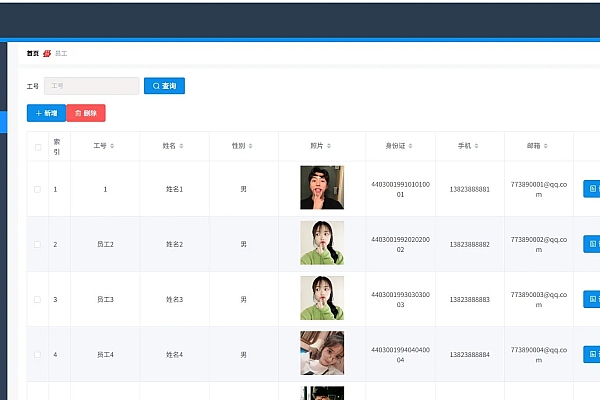Image resolution: width=600 pixels, height=400 pixels.
Task: Click the name cell 姓名1
Action: (x=174, y=189)
